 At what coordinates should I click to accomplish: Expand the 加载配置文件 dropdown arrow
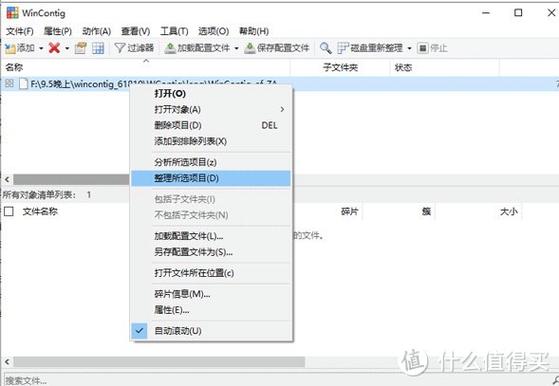[x=236, y=48]
